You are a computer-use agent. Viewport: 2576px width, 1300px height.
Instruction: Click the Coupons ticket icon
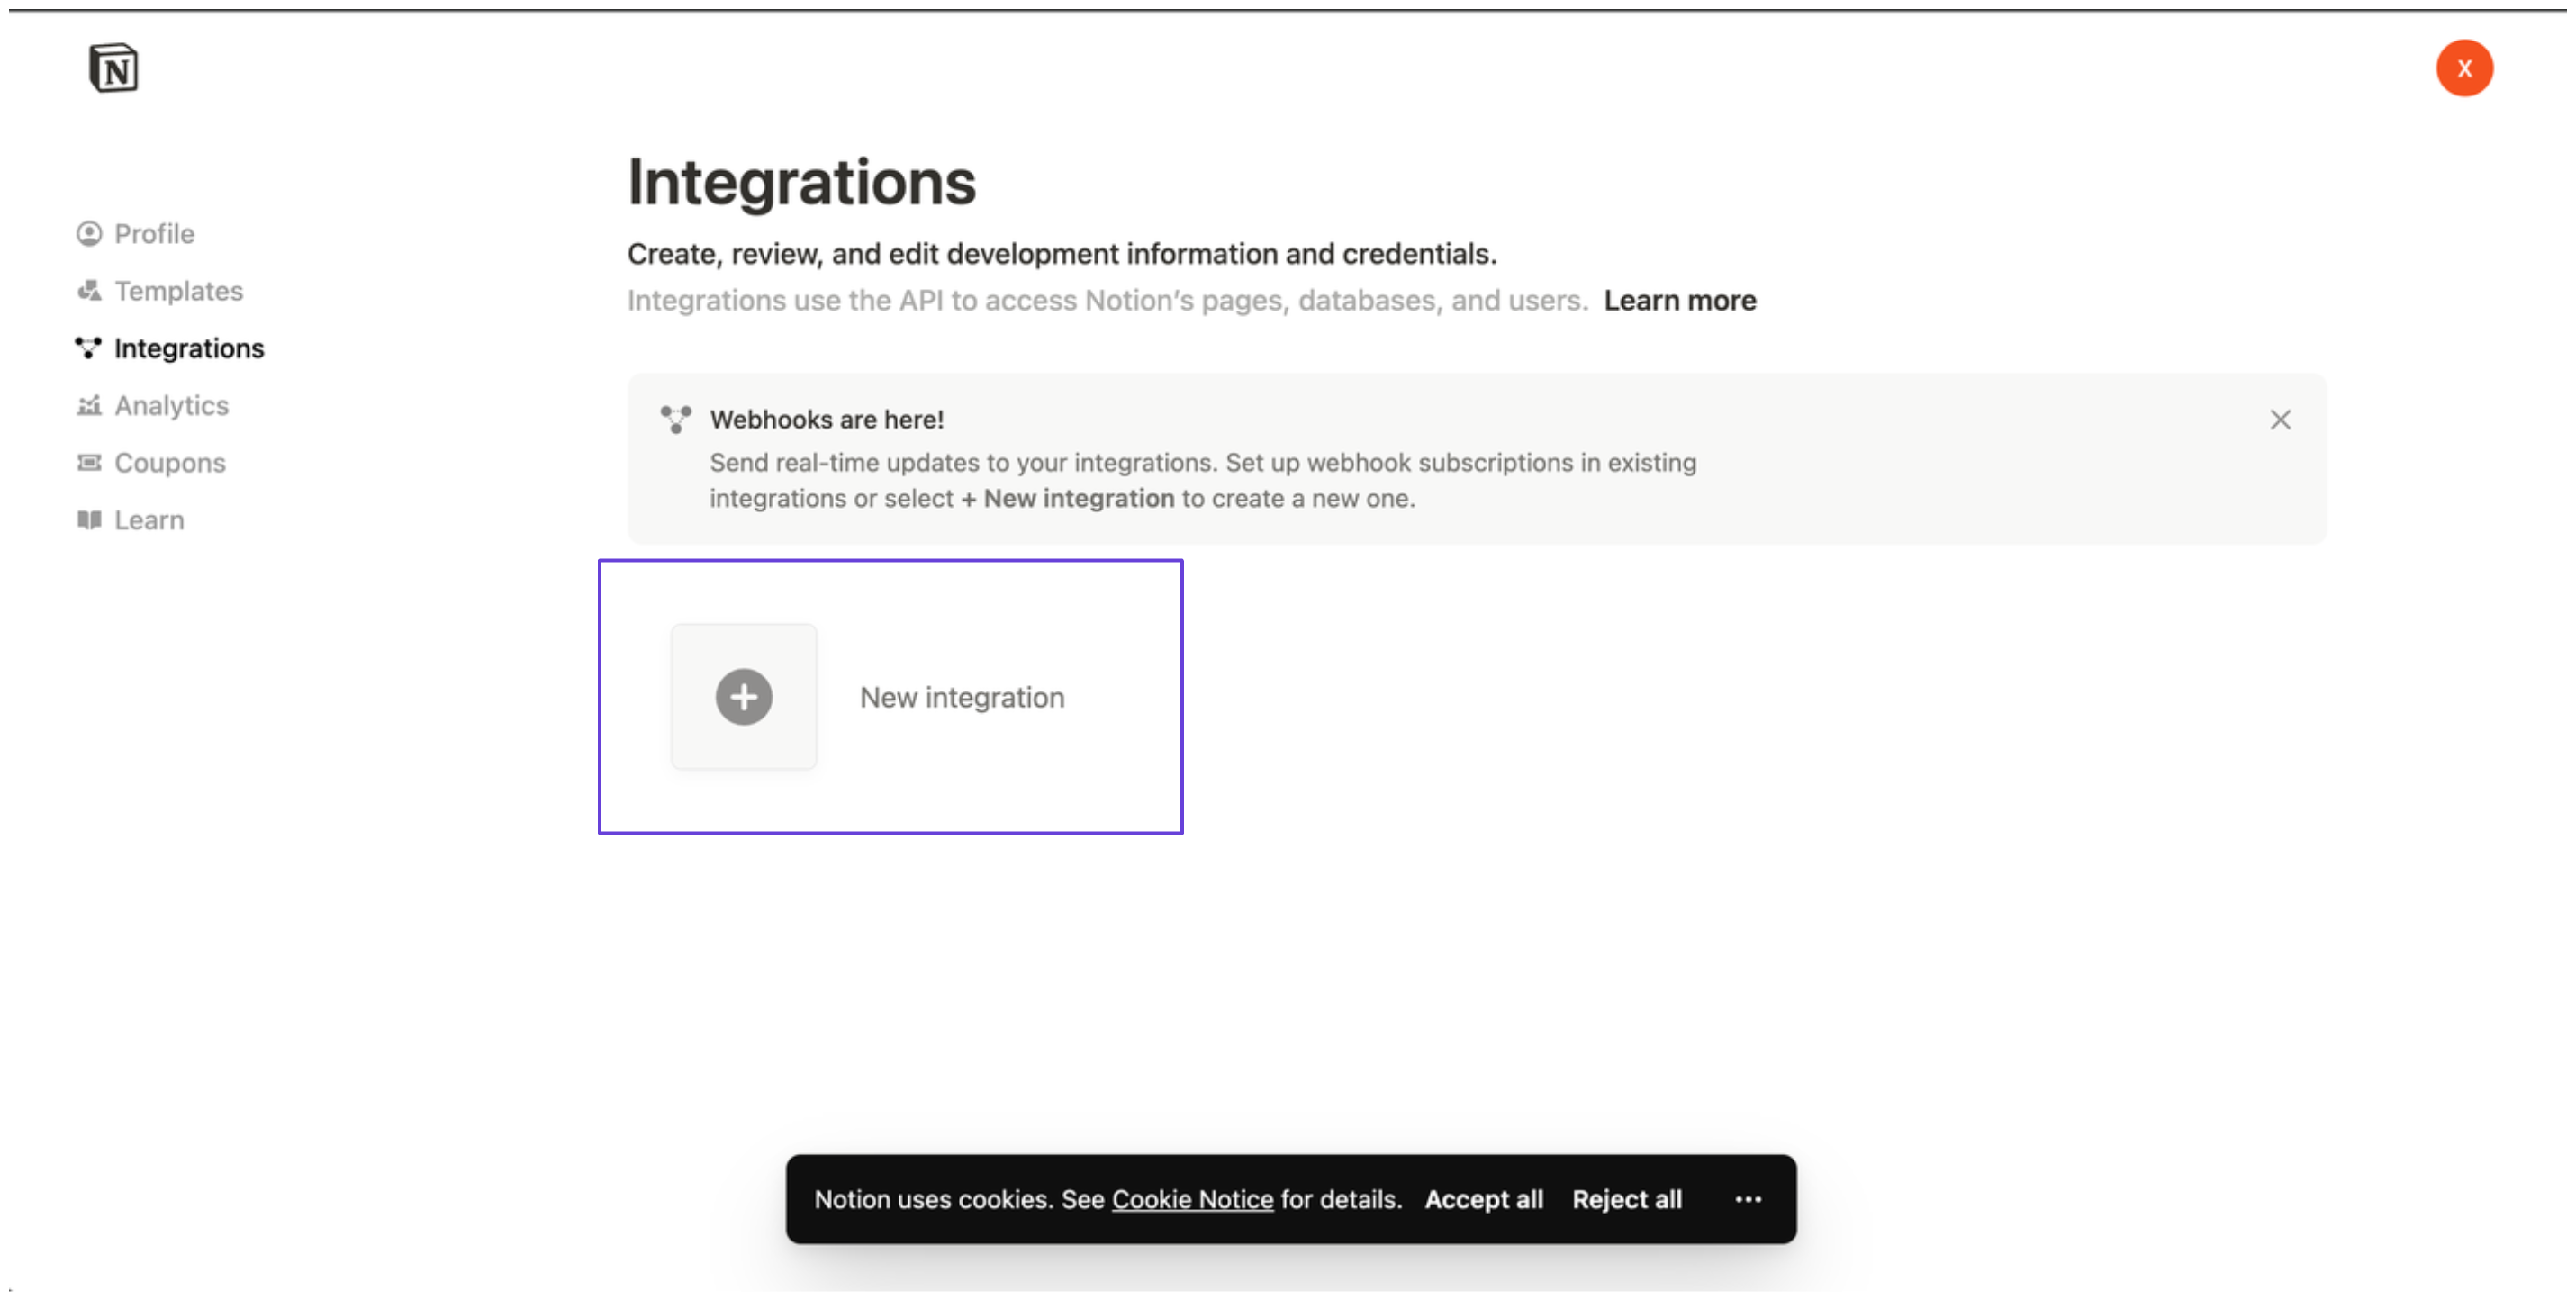[x=89, y=462]
